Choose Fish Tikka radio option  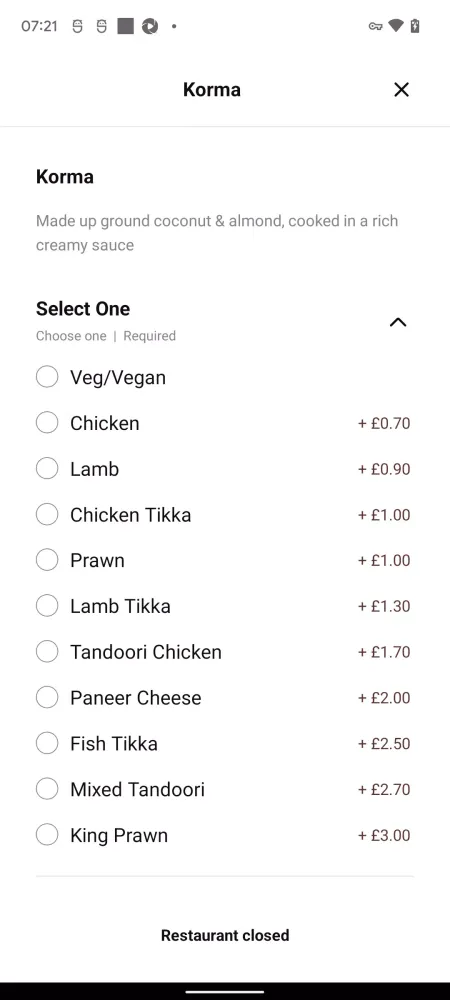point(47,744)
